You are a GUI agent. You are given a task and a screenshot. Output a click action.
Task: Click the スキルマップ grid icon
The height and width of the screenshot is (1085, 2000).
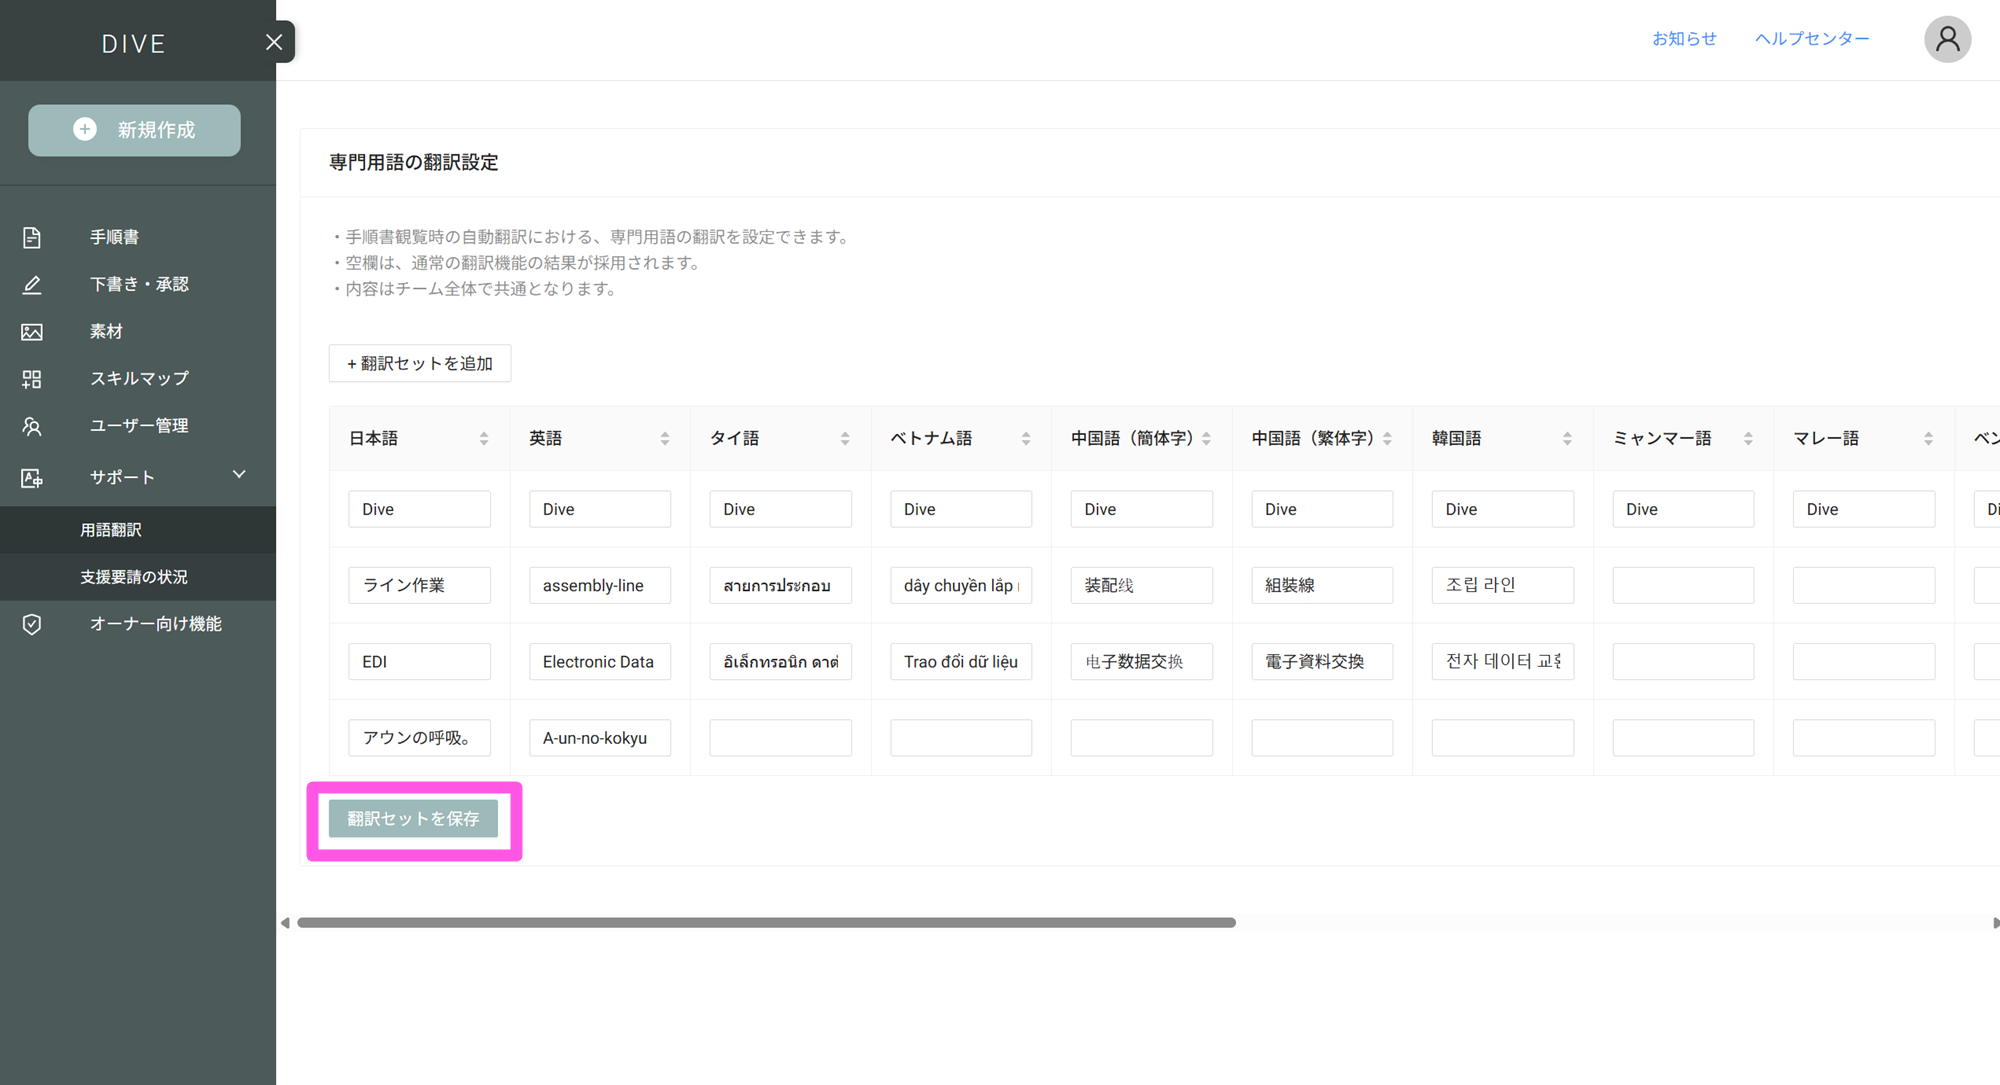click(x=32, y=379)
